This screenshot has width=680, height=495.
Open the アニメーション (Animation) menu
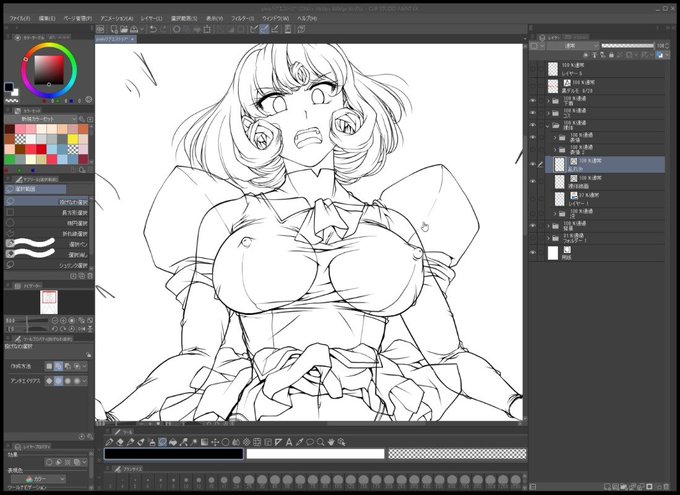(x=117, y=19)
